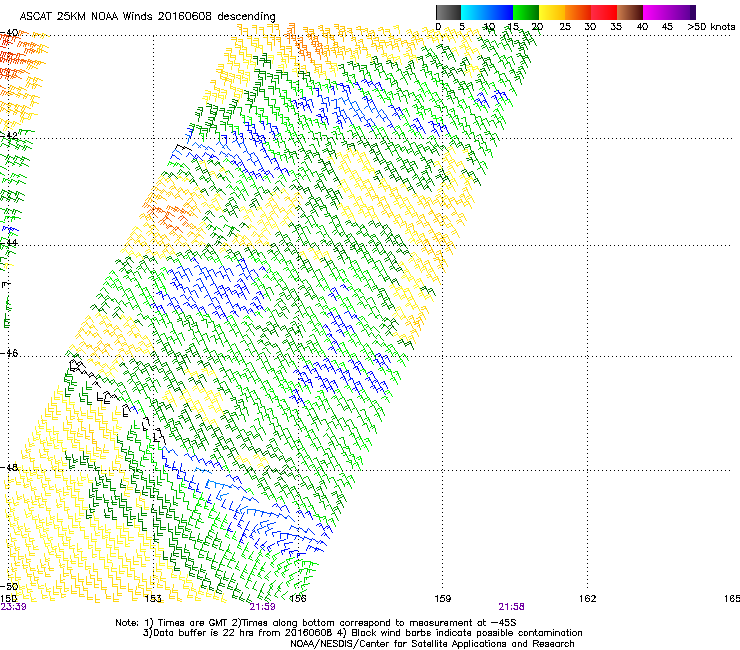Click the latitude label '-44'
This screenshot has height=650, width=740.
[9, 243]
